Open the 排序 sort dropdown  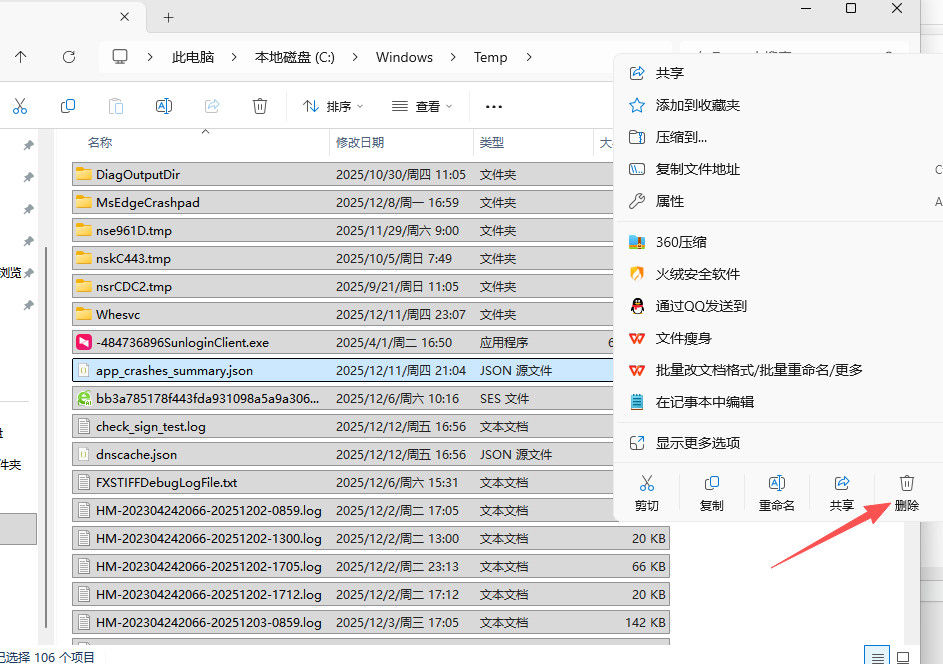(332, 105)
